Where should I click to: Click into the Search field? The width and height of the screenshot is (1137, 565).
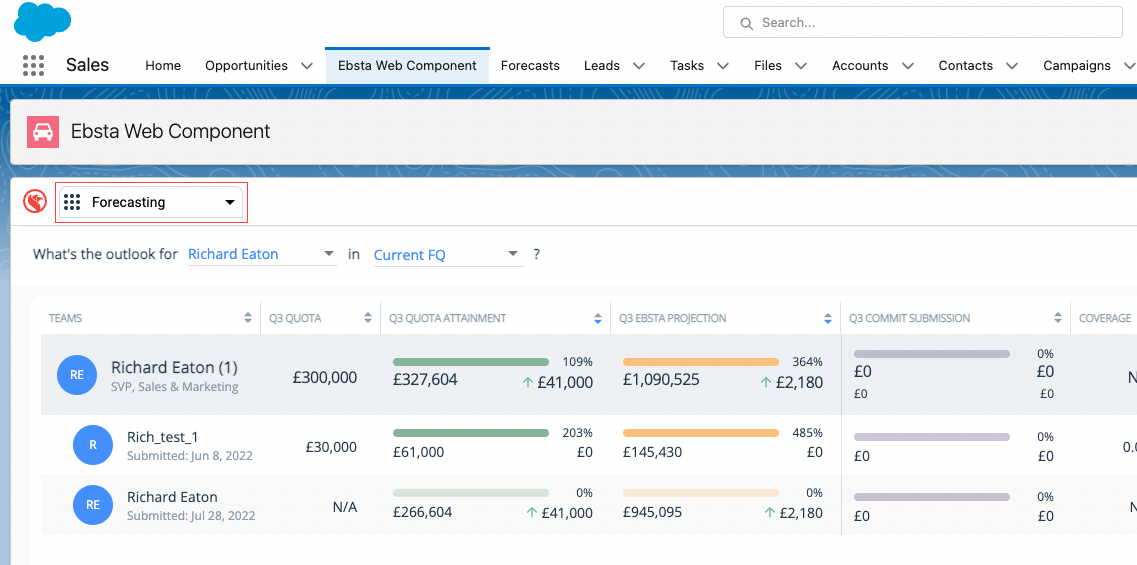pyautogui.click(x=930, y=22)
